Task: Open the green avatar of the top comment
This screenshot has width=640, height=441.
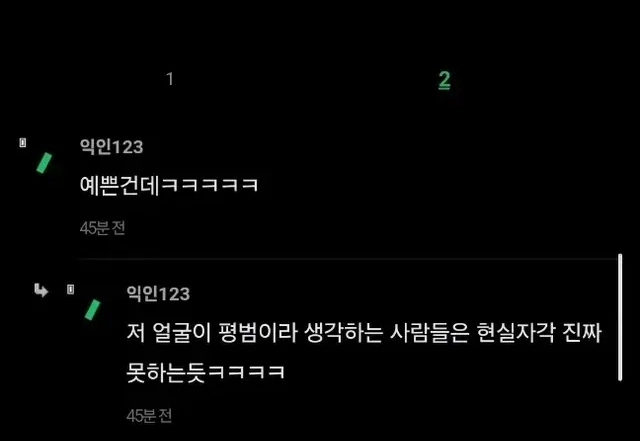Action: click(44, 163)
